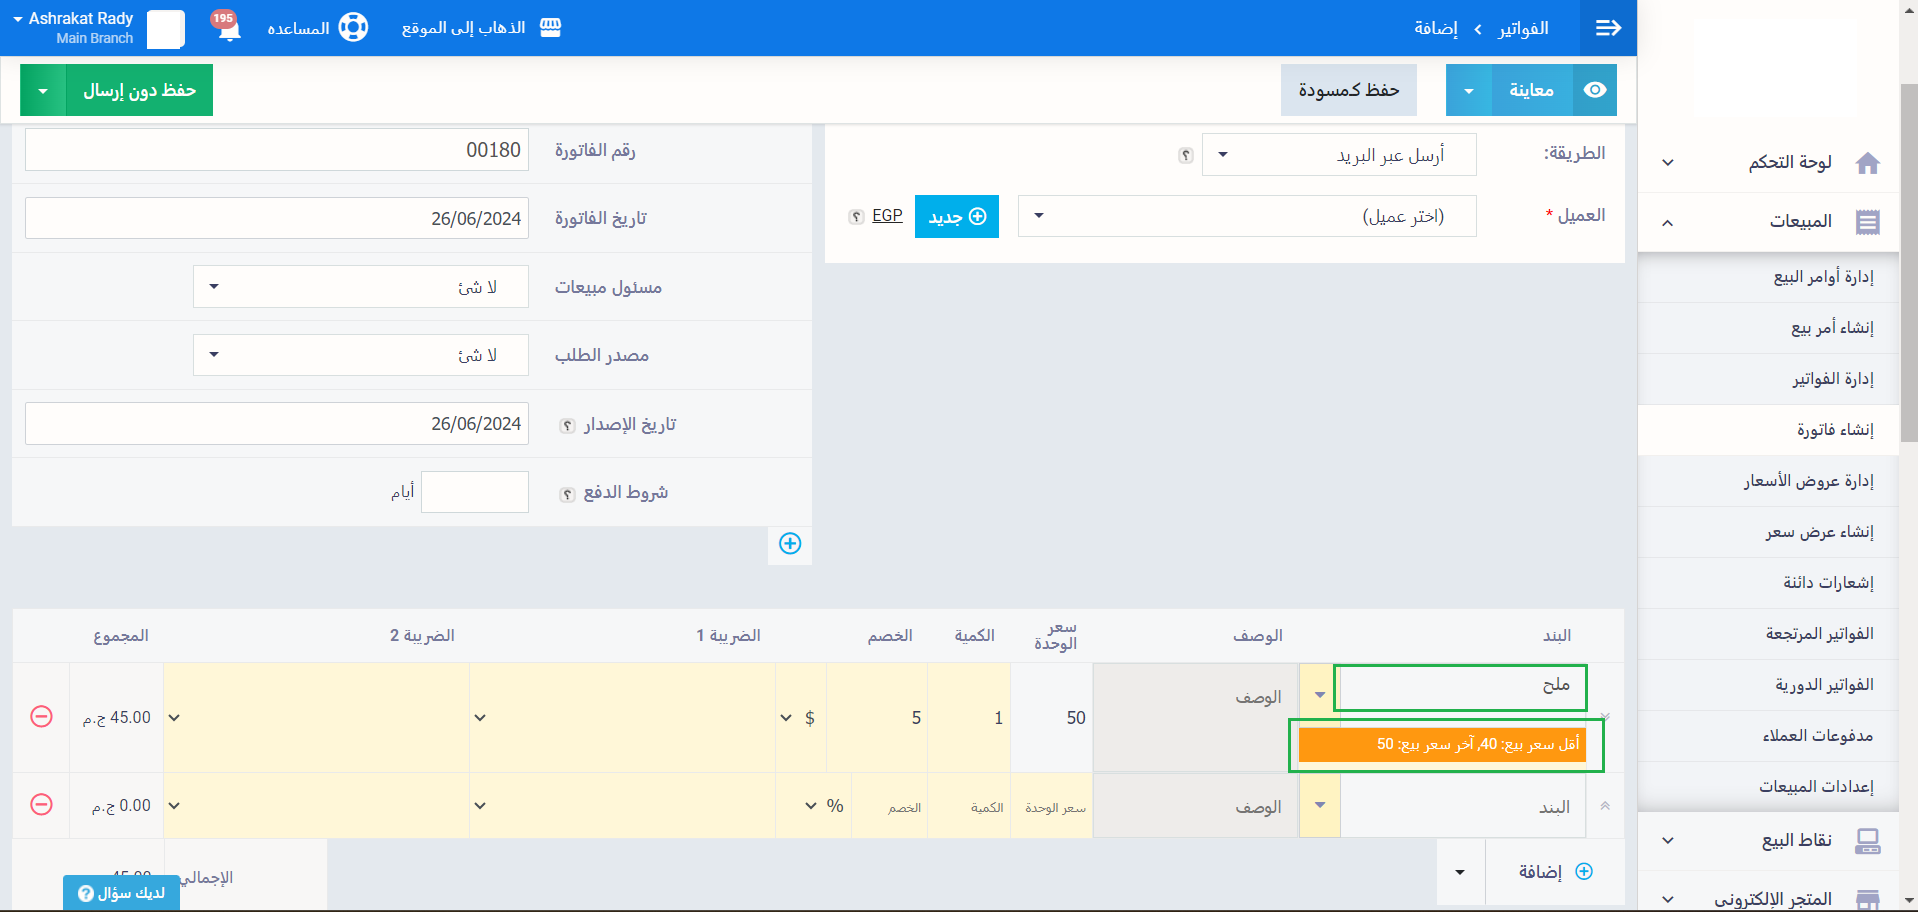Open the sending method dropdown

click(1338, 155)
